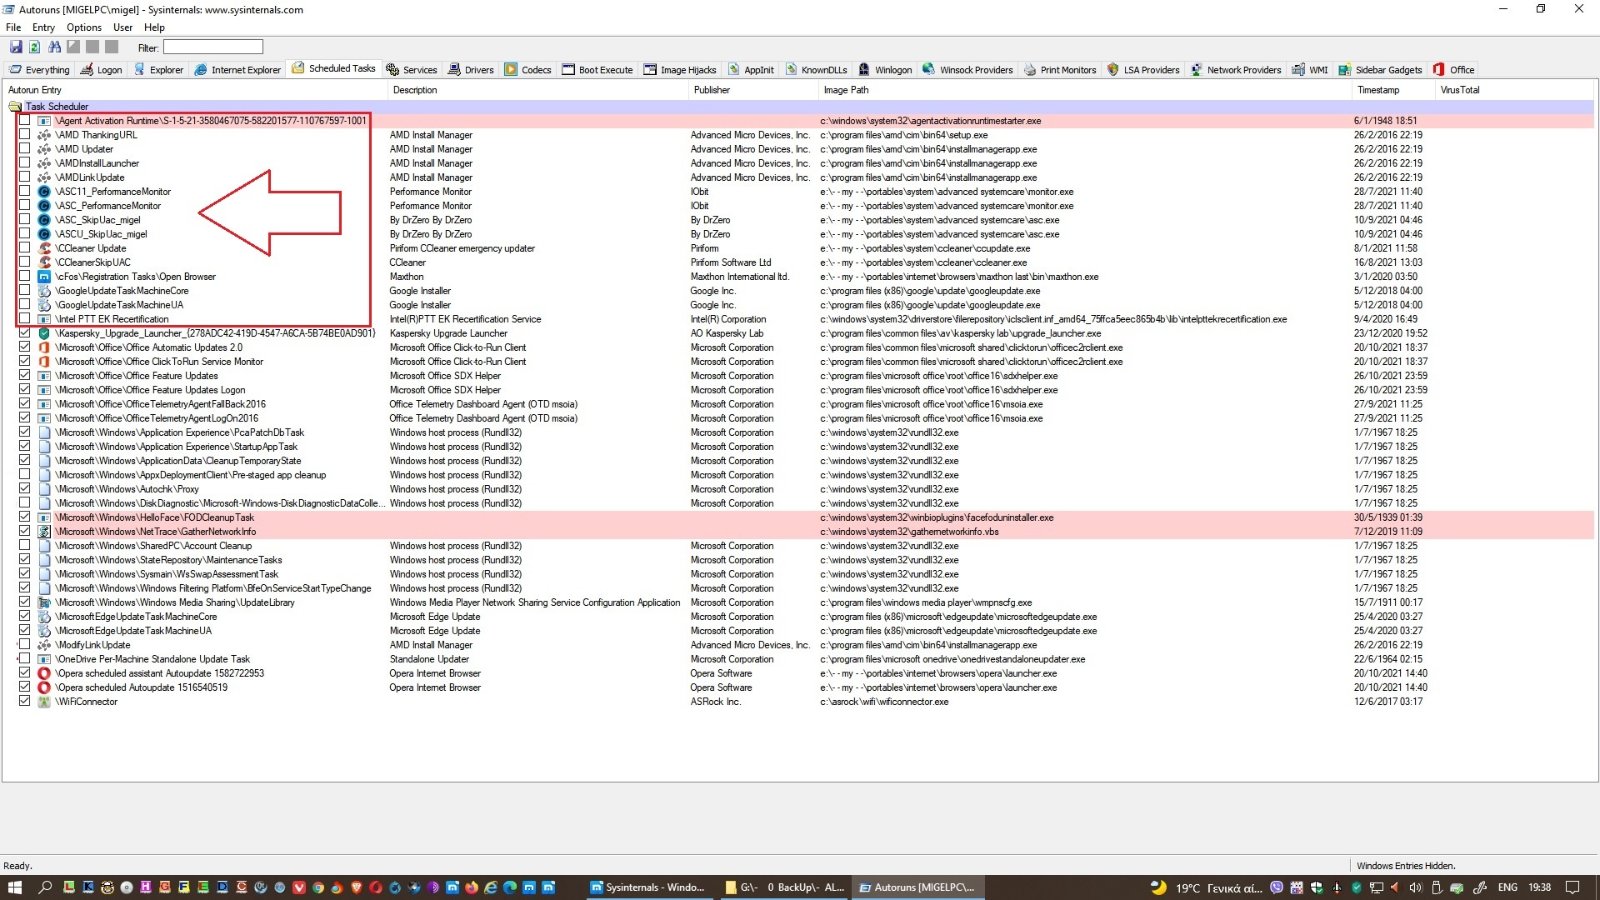1600x900 pixels.
Task: Open the Options menu
Action: click(x=84, y=27)
